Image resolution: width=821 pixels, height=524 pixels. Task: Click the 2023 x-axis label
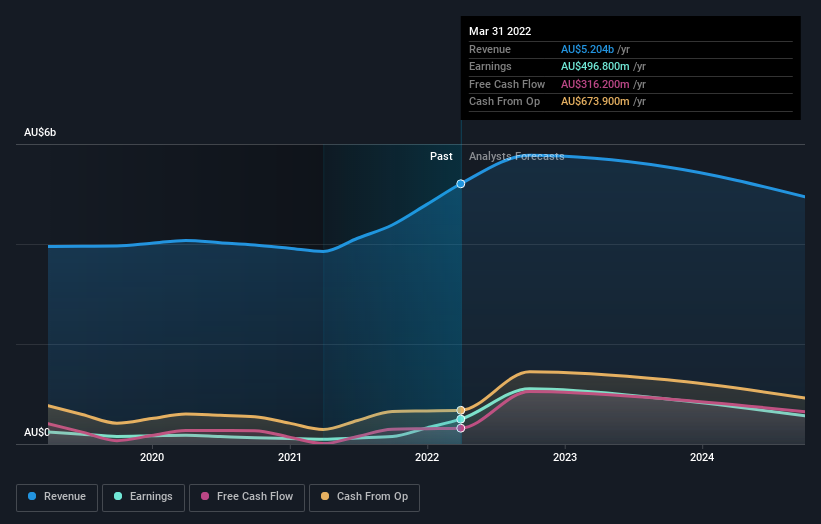565,458
